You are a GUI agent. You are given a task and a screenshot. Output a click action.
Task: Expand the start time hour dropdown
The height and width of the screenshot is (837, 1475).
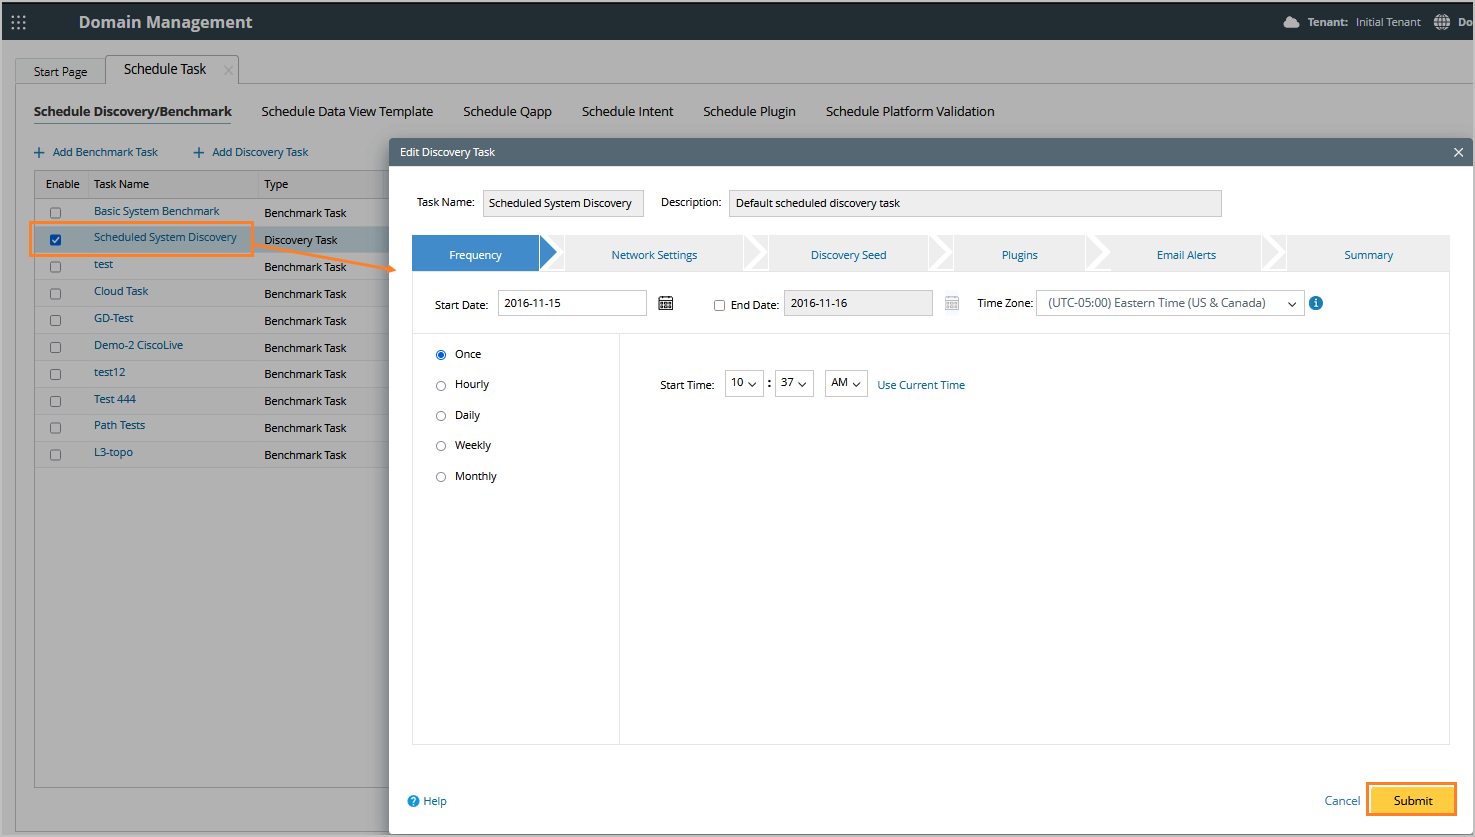[743, 383]
